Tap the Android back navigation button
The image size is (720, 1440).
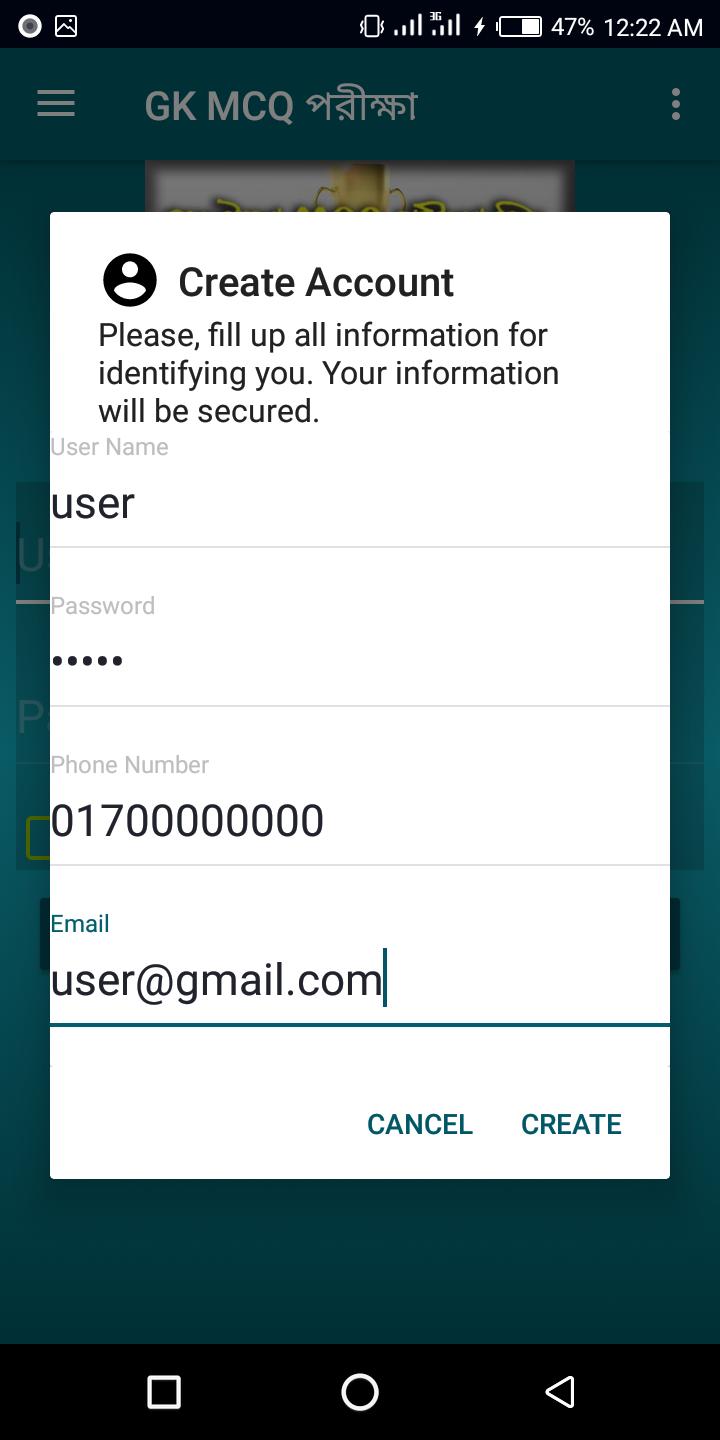point(560,1392)
